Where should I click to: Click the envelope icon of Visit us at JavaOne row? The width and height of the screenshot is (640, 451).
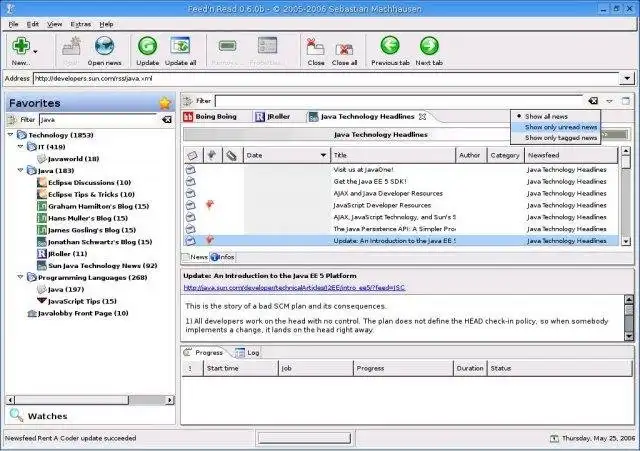(x=191, y=169)
